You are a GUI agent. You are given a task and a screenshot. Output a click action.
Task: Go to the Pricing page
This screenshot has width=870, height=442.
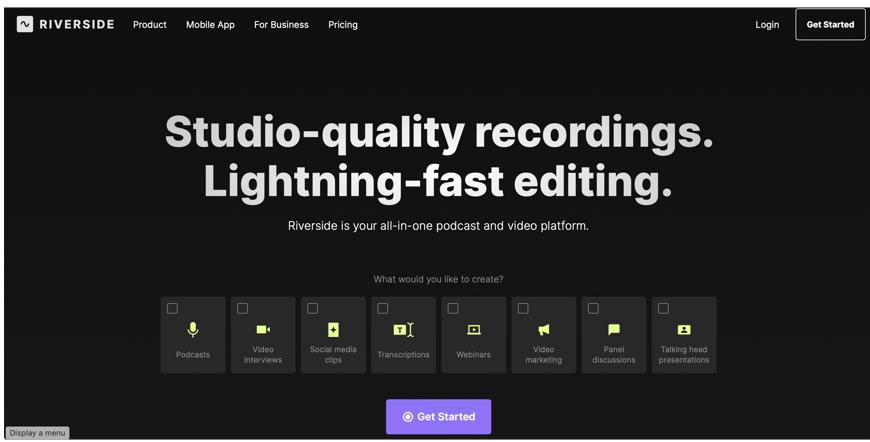[343, 25]
